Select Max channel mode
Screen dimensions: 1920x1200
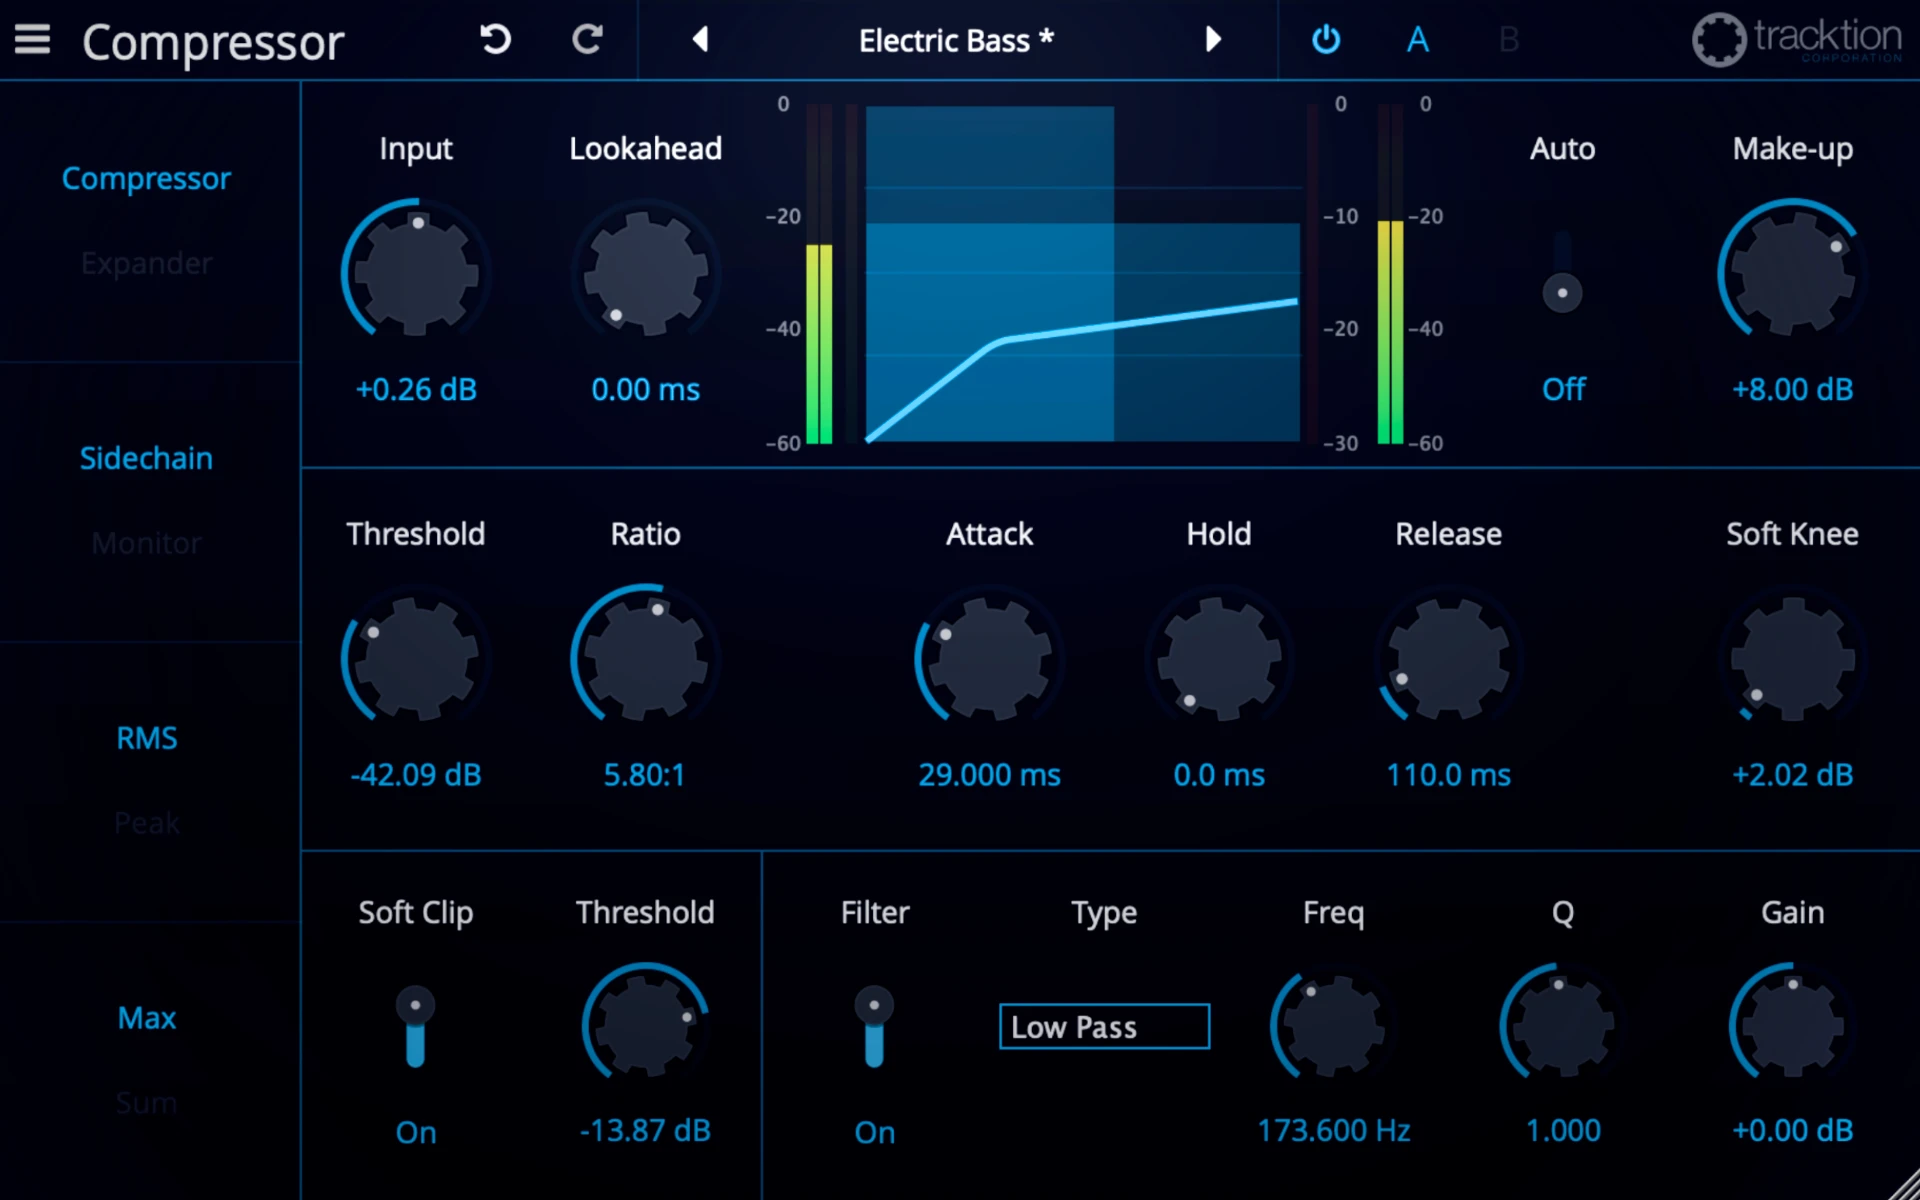[x=146, y=1018]
